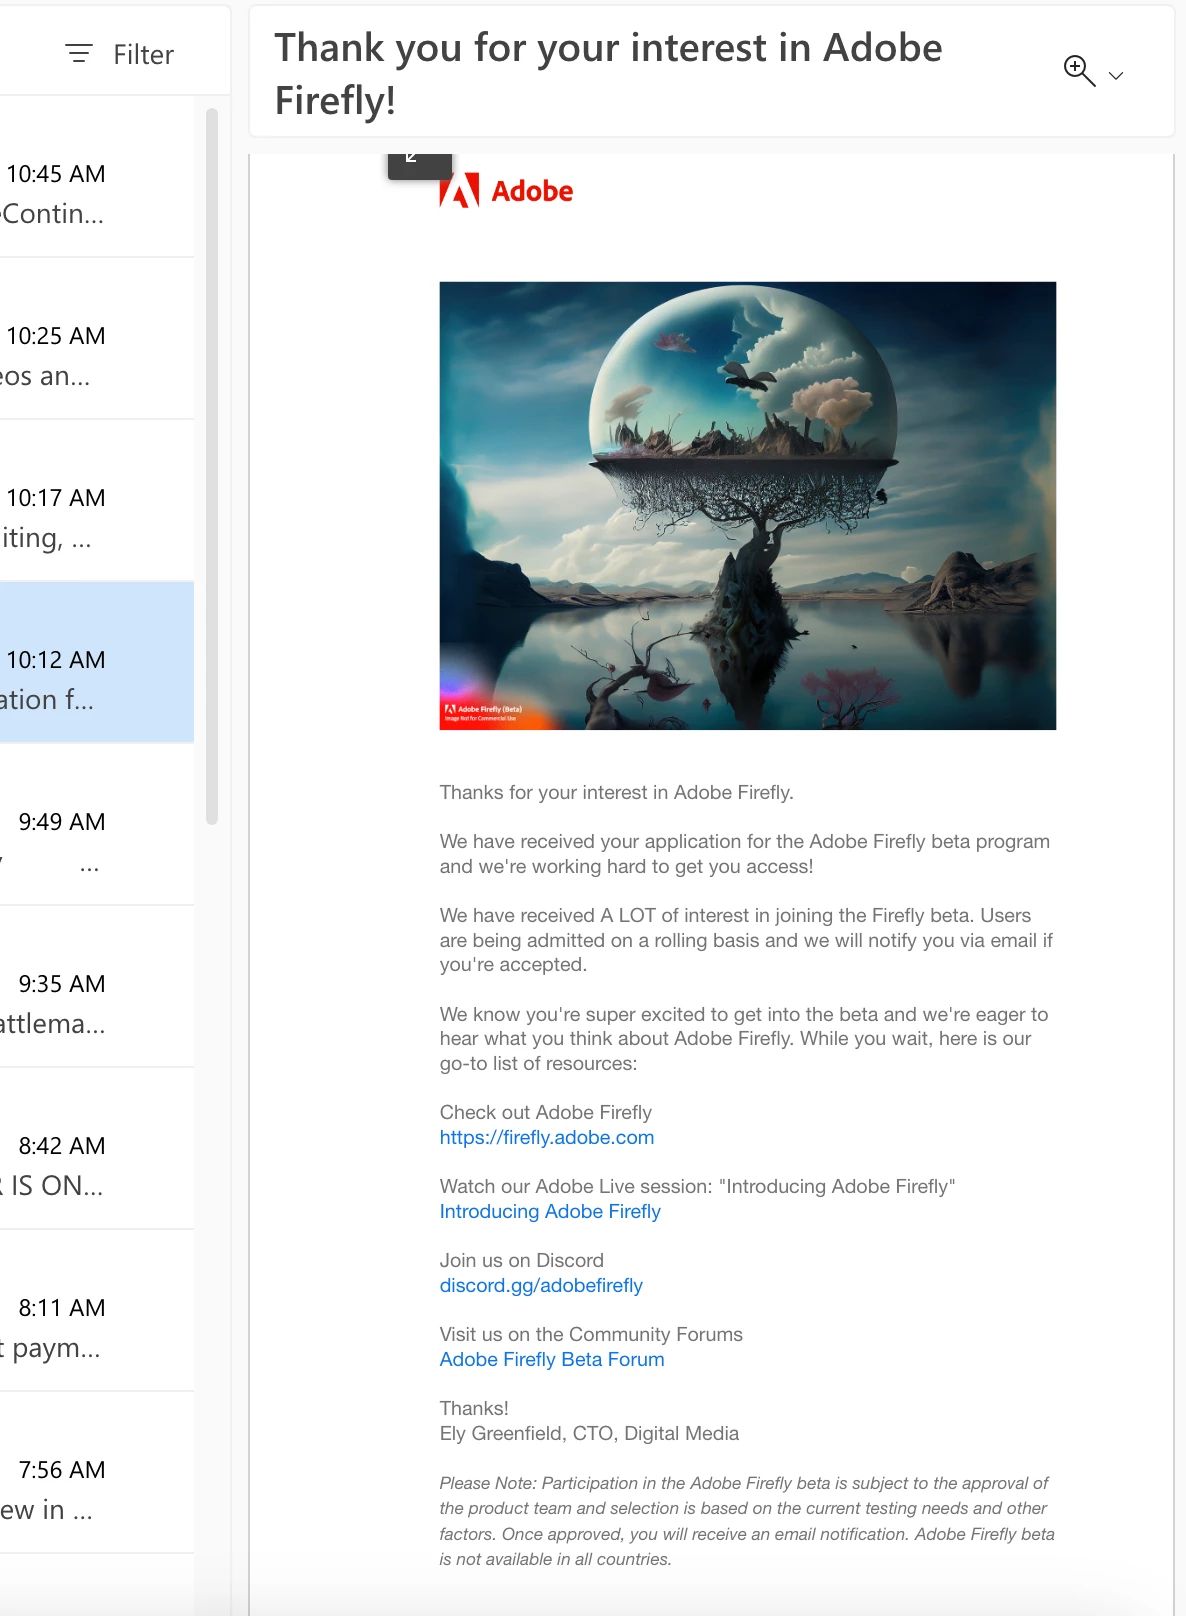1186x1616 pixels.
Task: Select the 10:45 AM message
Action: click(97, 177)
